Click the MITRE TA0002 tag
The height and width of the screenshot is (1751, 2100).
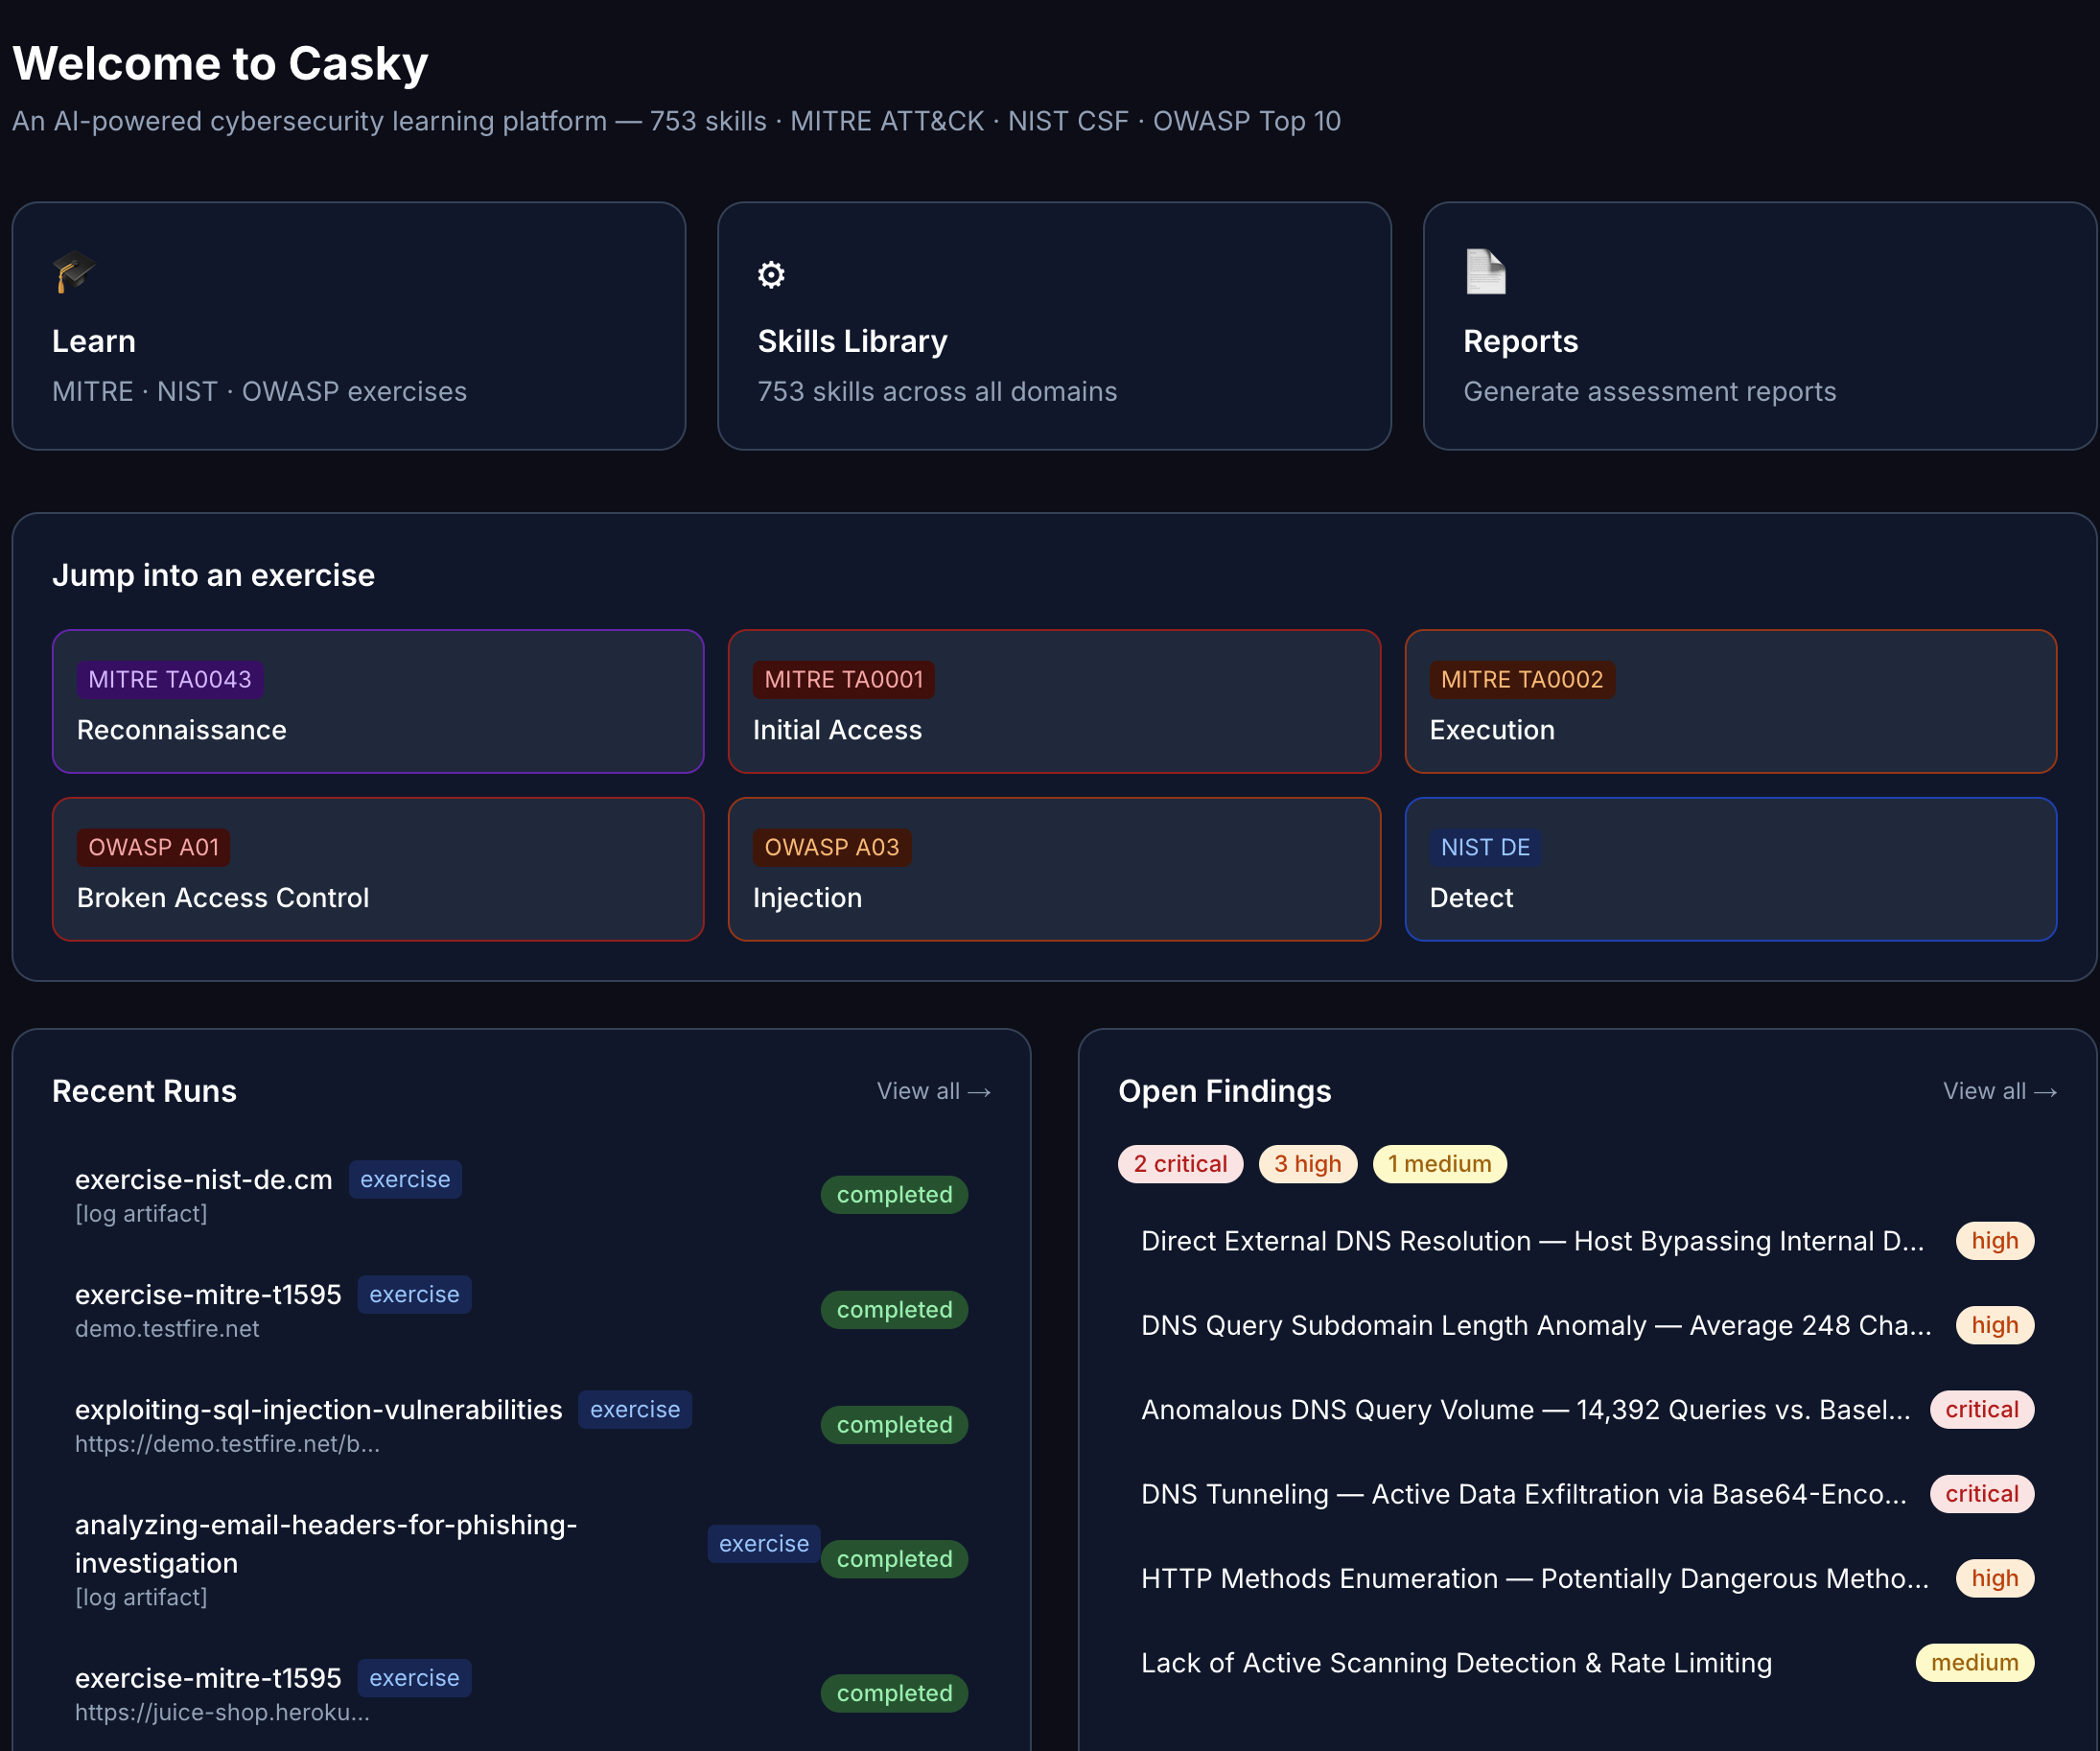(x=1522, y=680)
